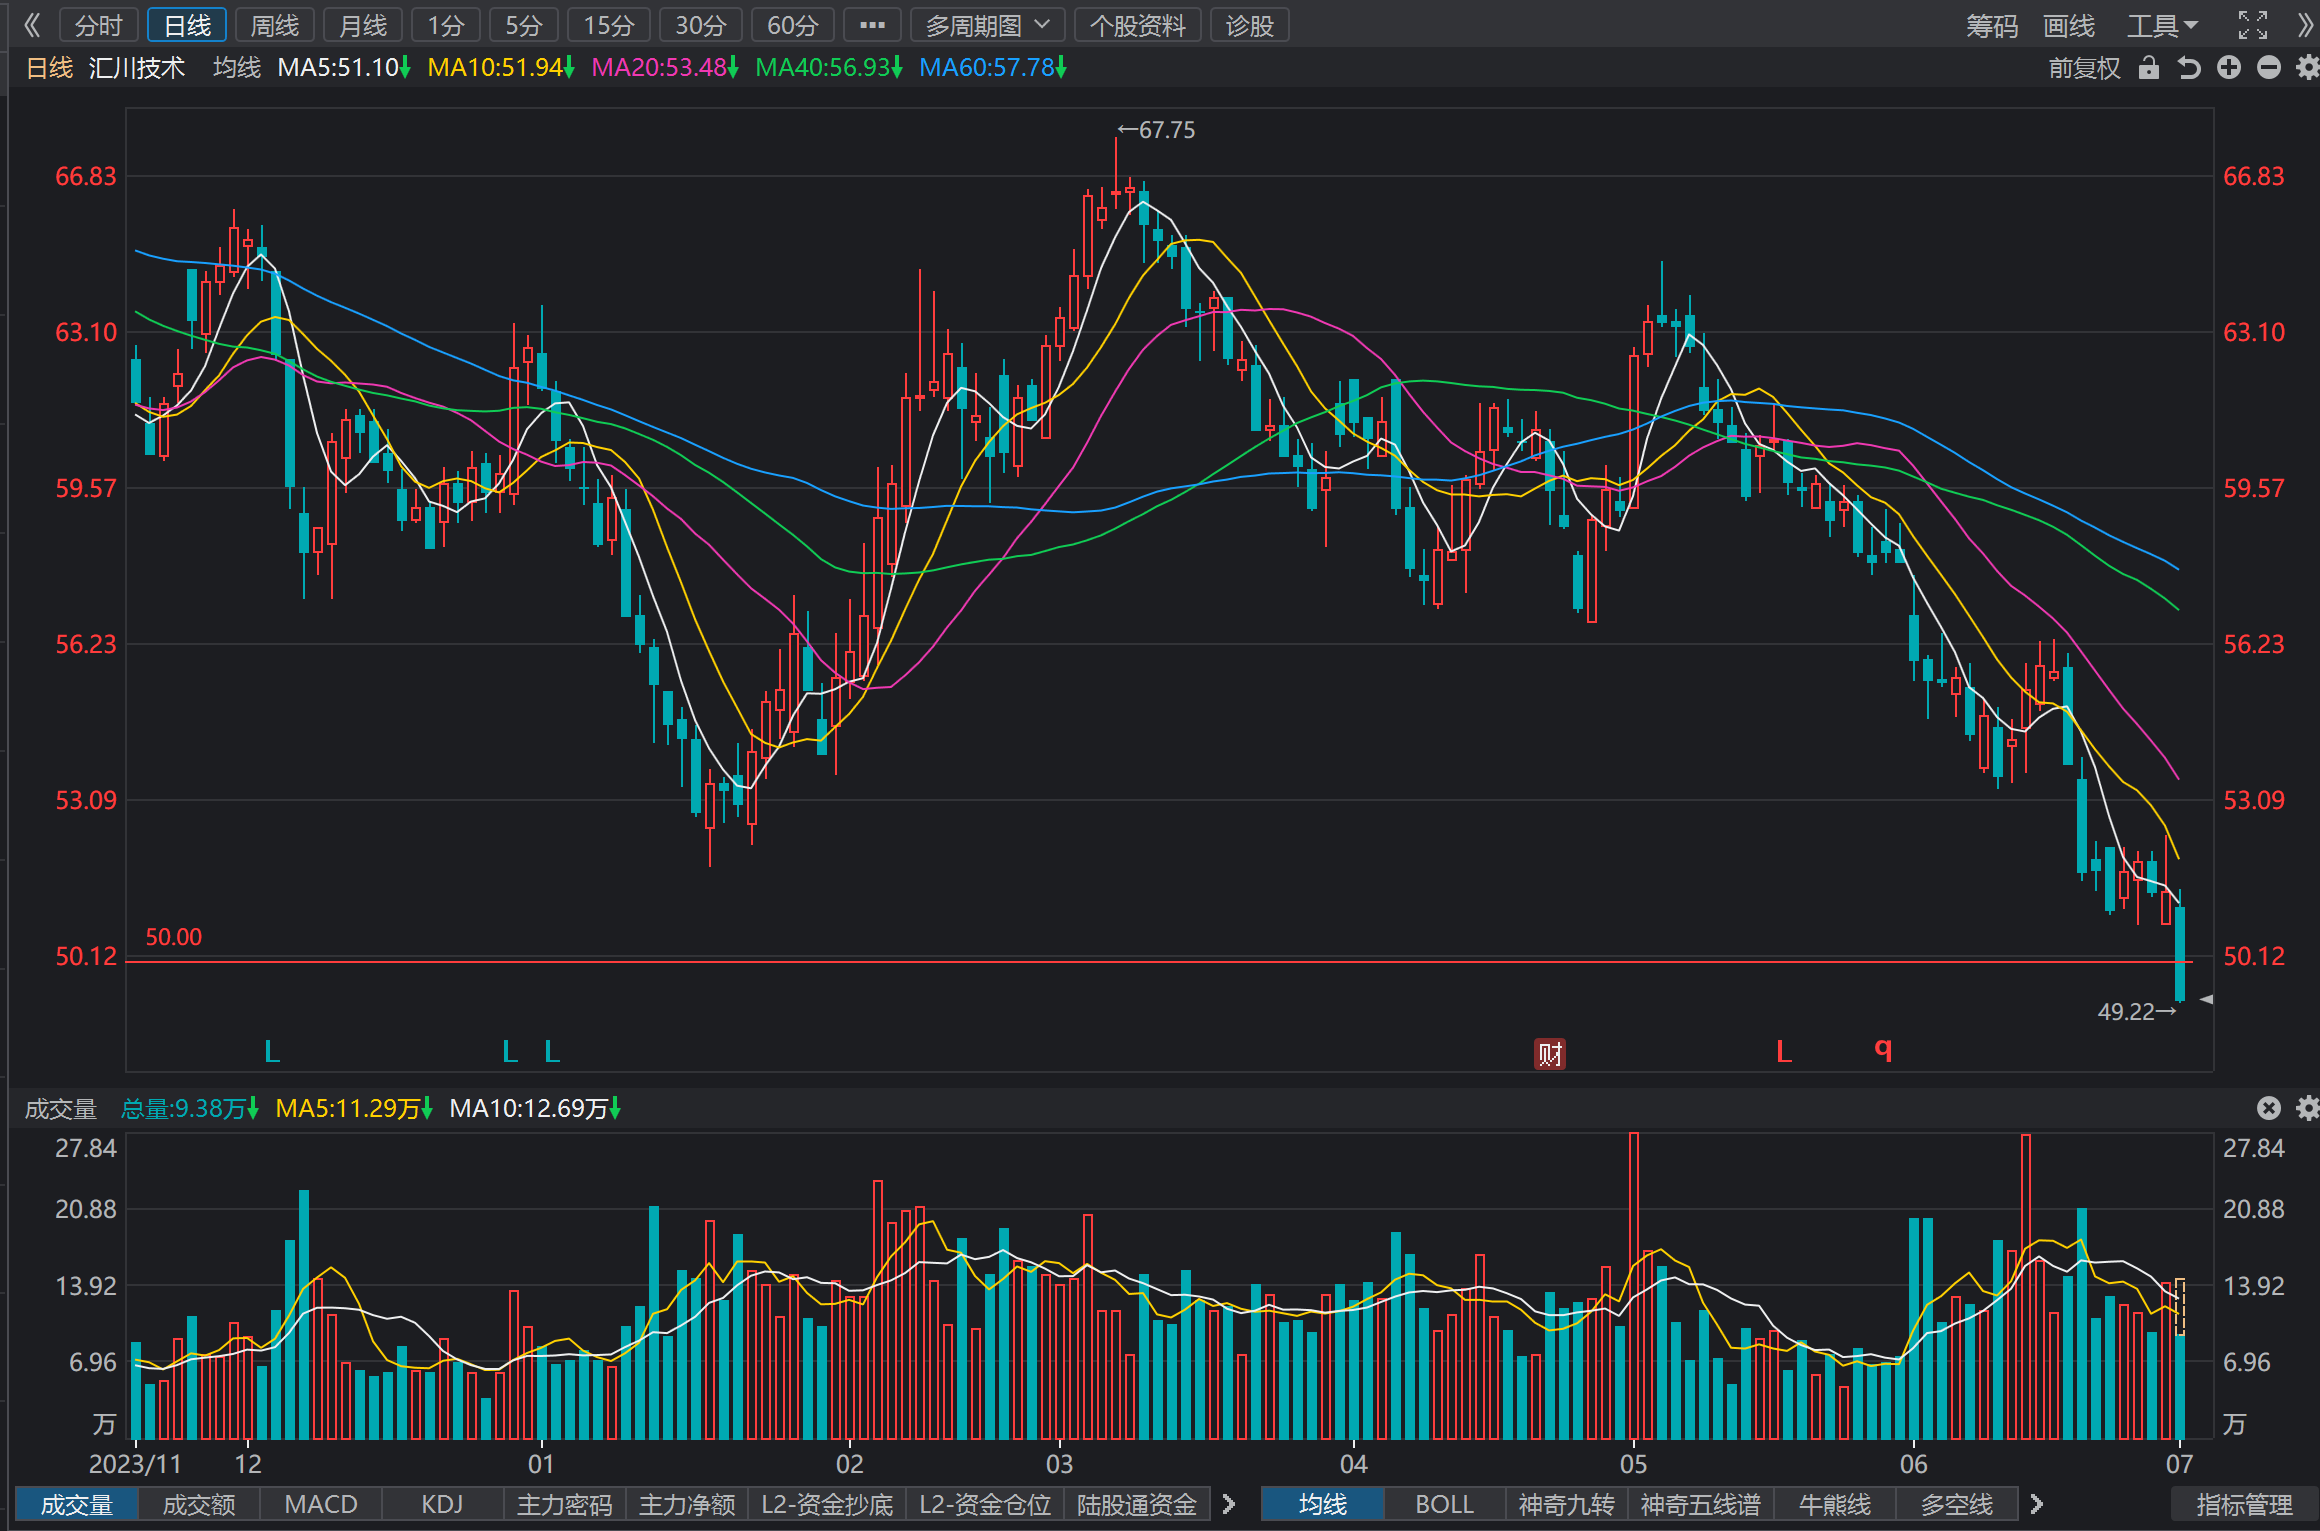Click the MA5:51.10 moving average label

pos(344,68)
